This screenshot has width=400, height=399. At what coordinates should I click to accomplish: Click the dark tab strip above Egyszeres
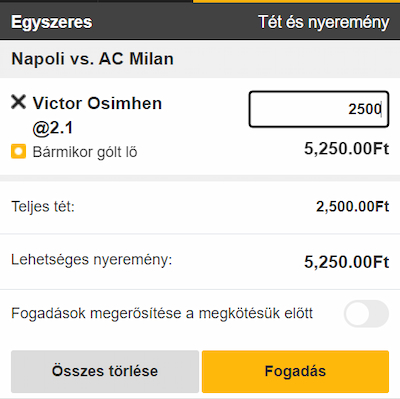pos(96,1)
